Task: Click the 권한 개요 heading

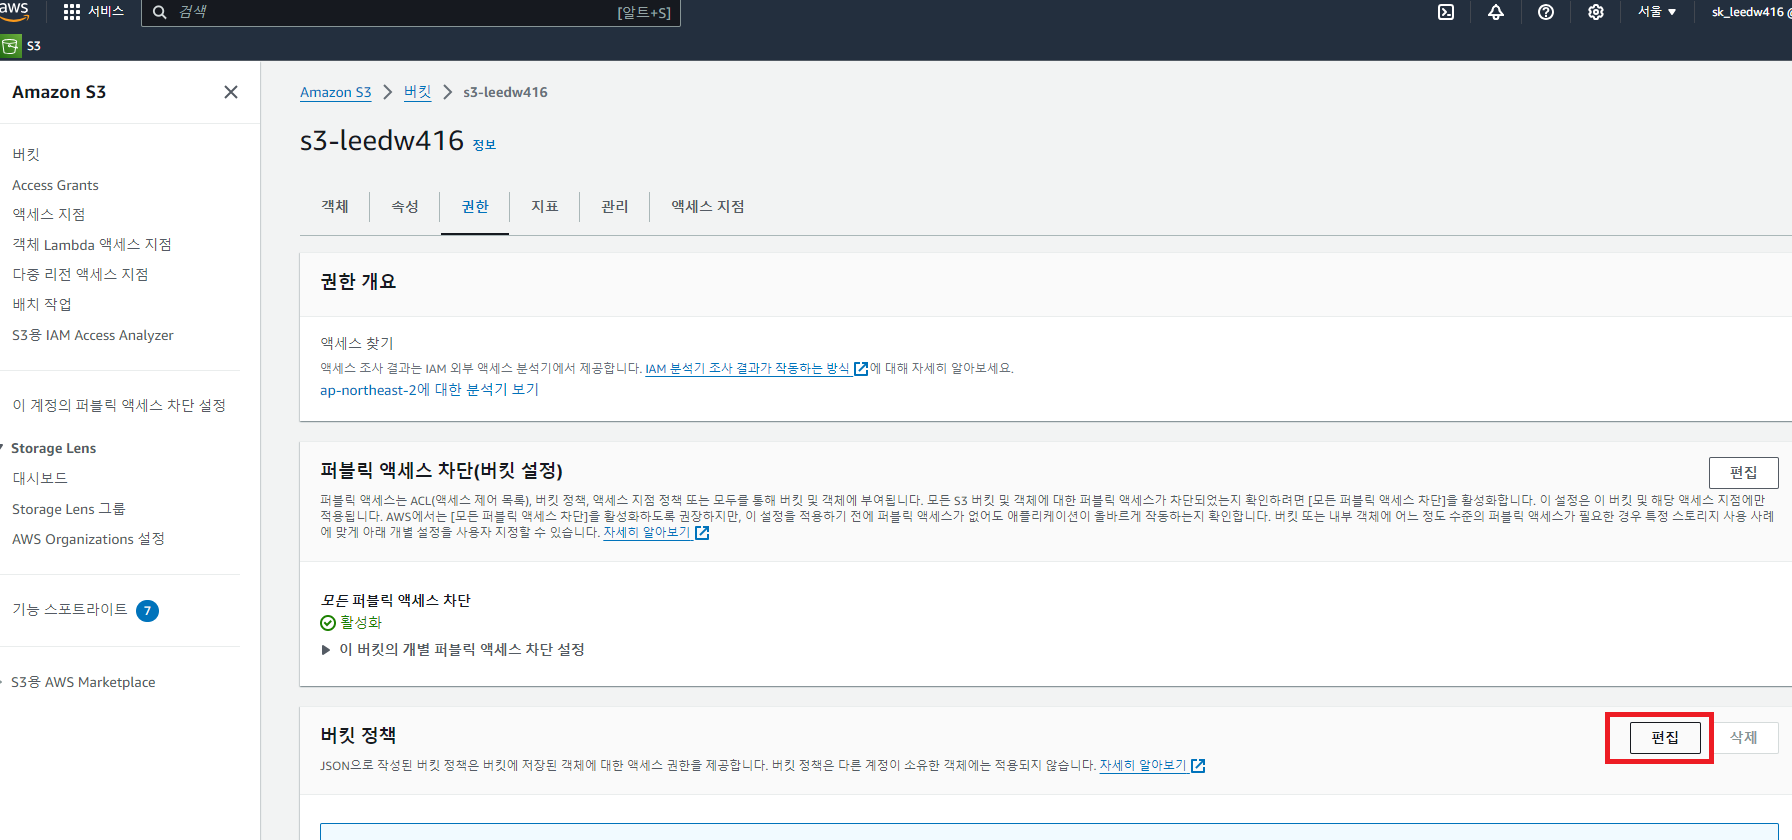Action: pyautogui.click(x=358, y=282)
